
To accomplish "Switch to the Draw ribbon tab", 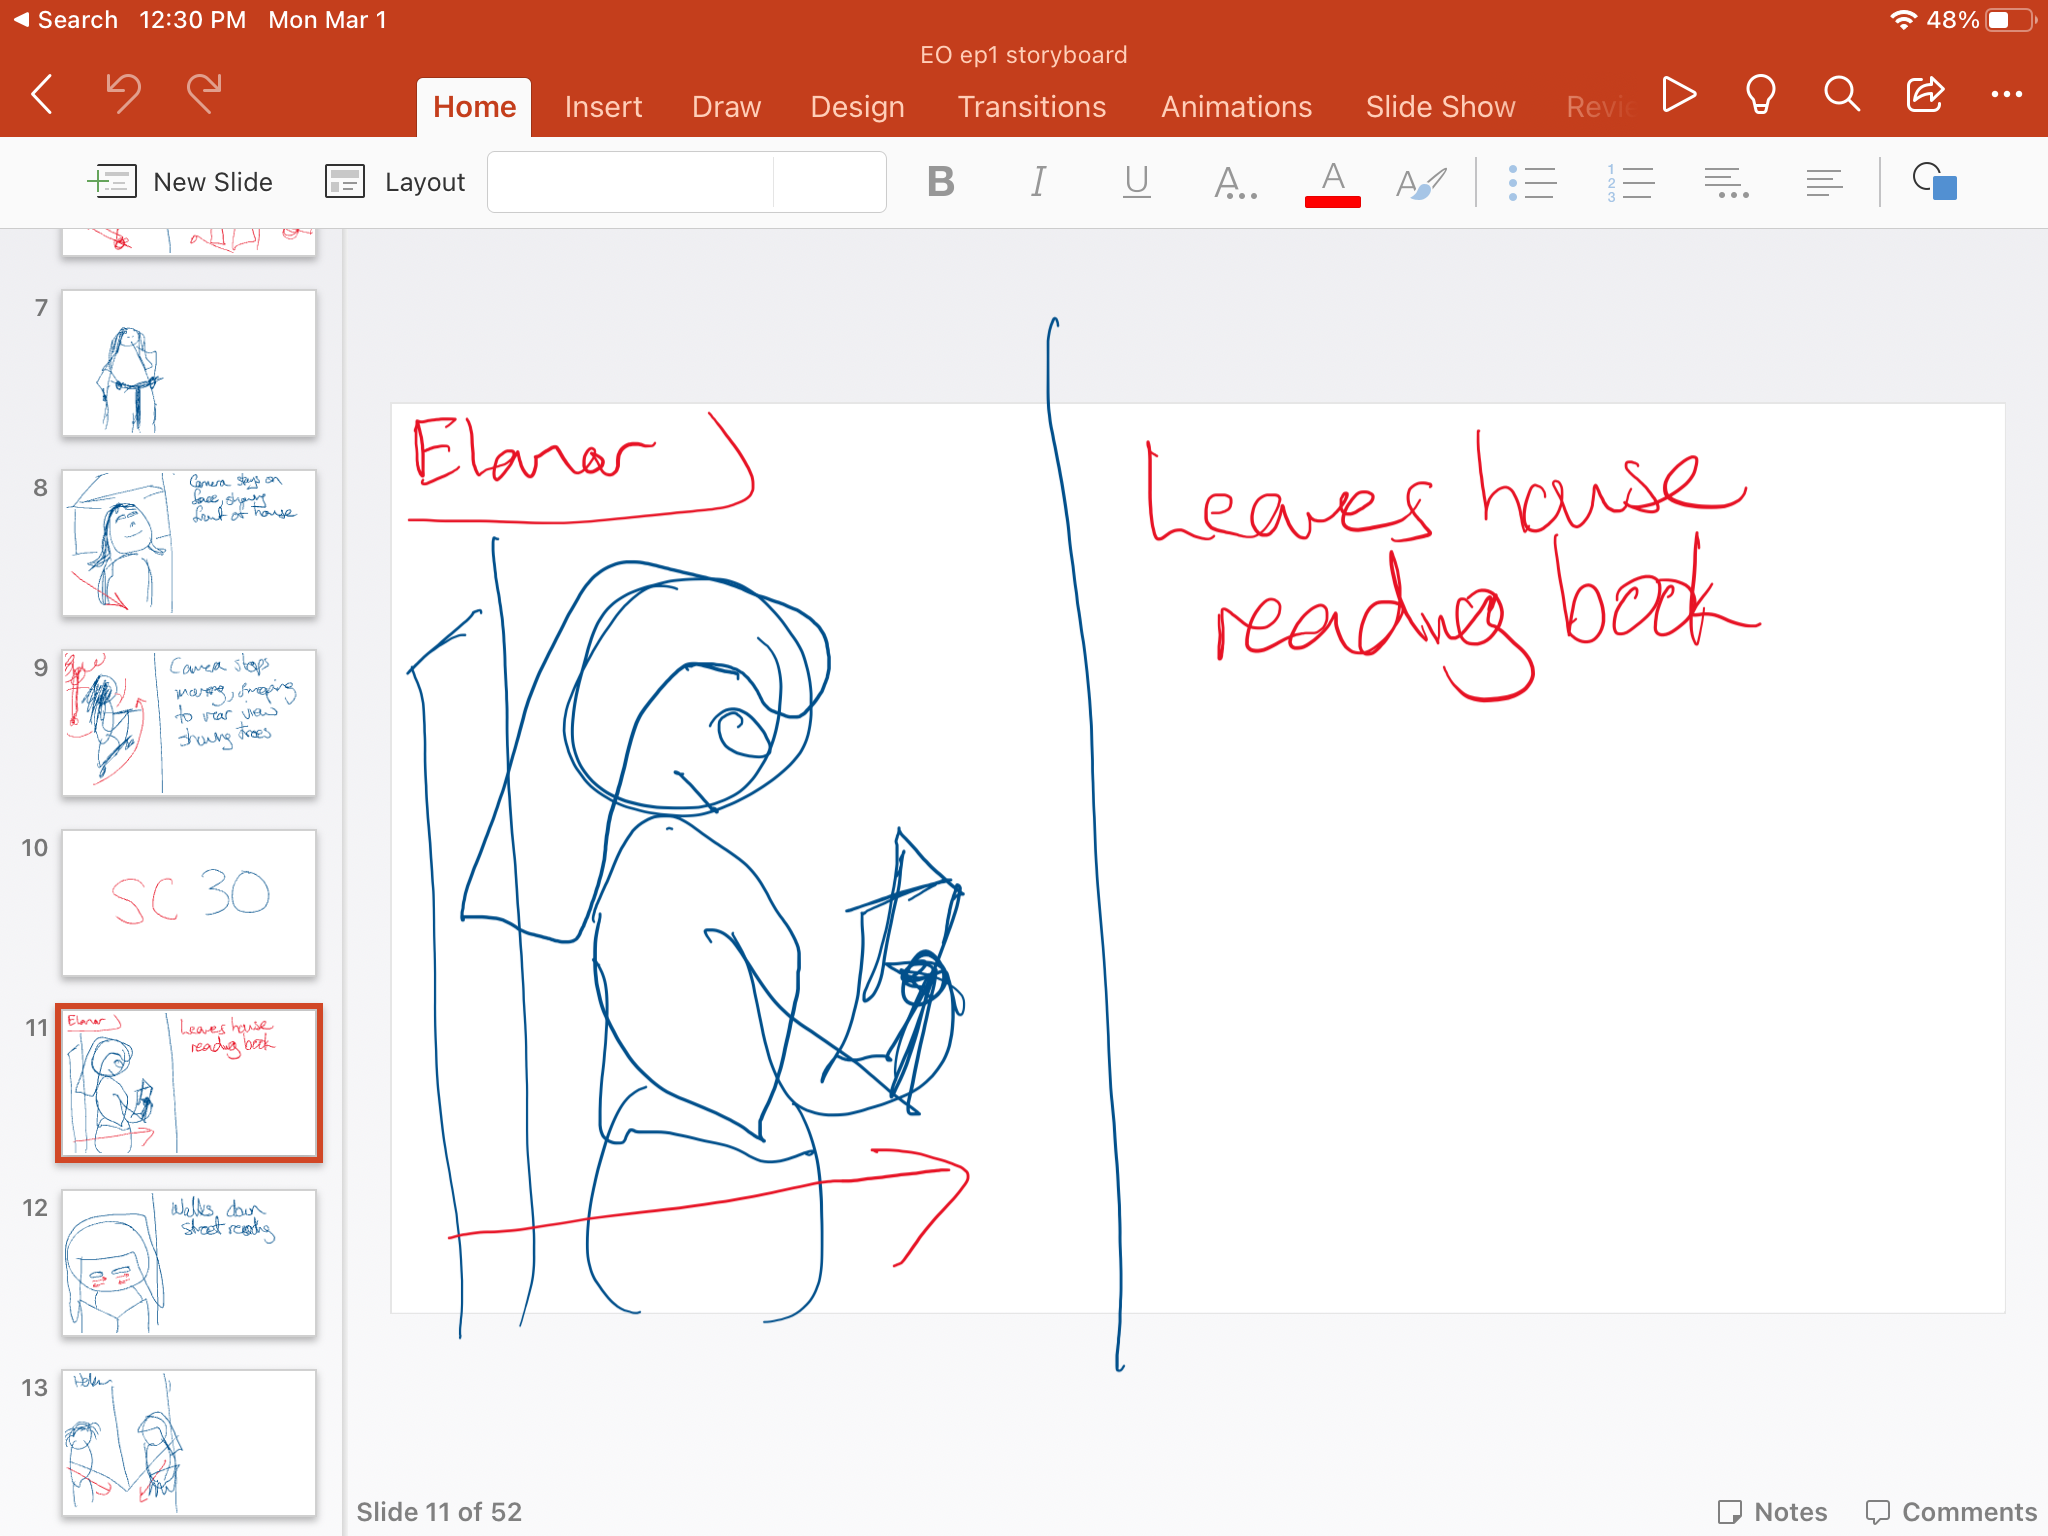I will coord(726,106).
